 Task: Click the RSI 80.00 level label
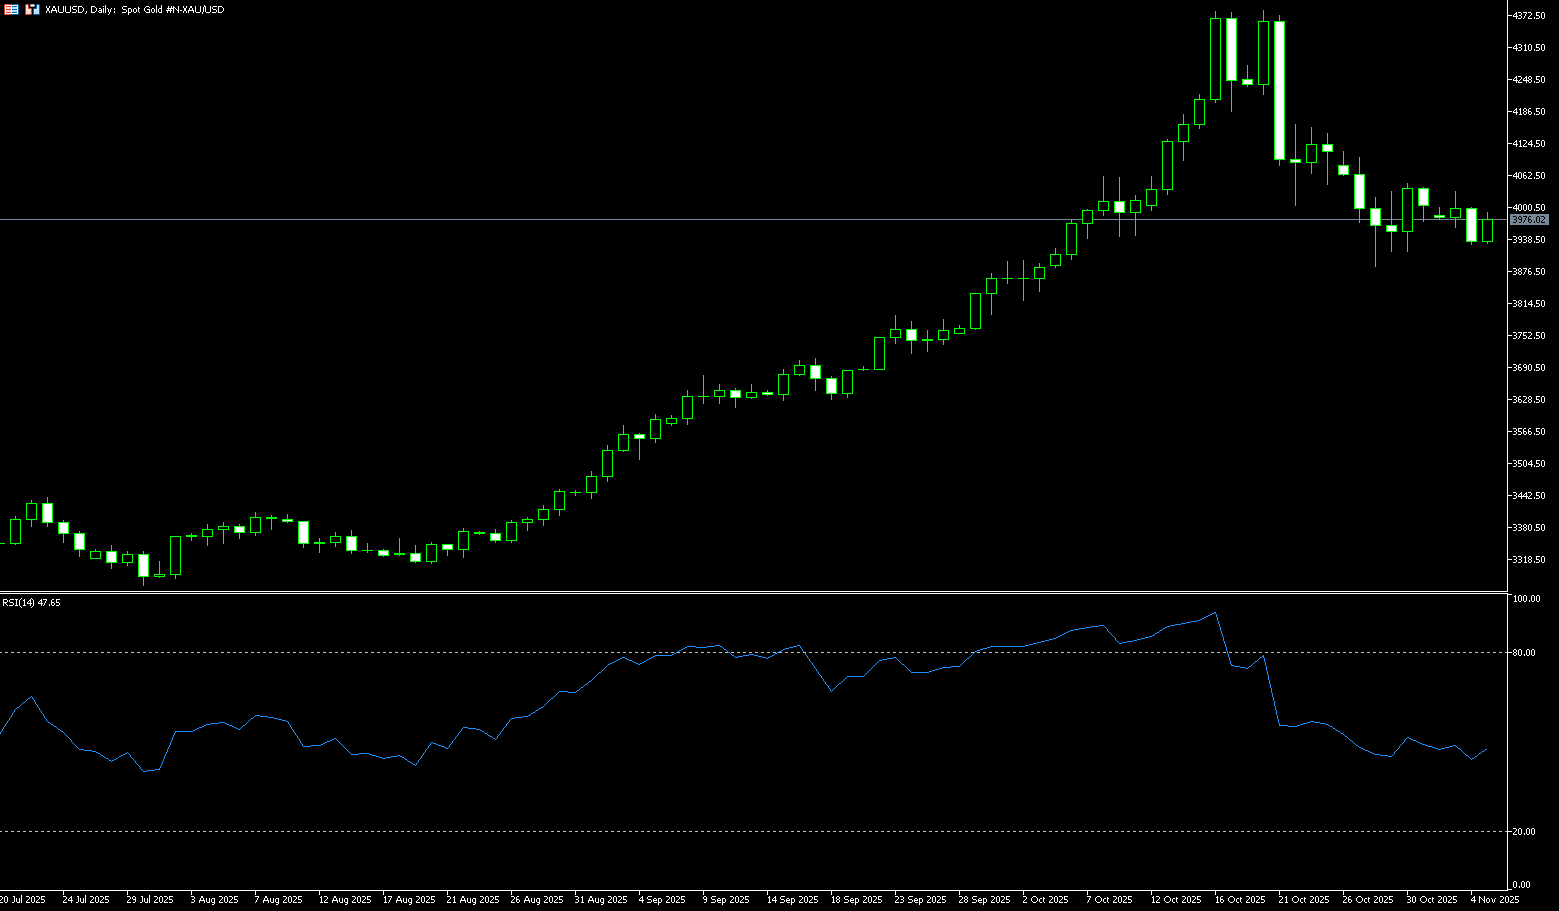1525,653
